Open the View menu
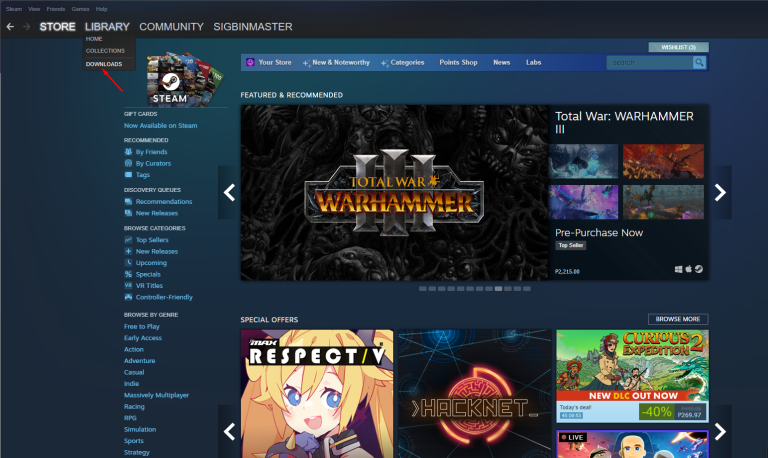This screenshot has height=458, width=768. (34, 9)
